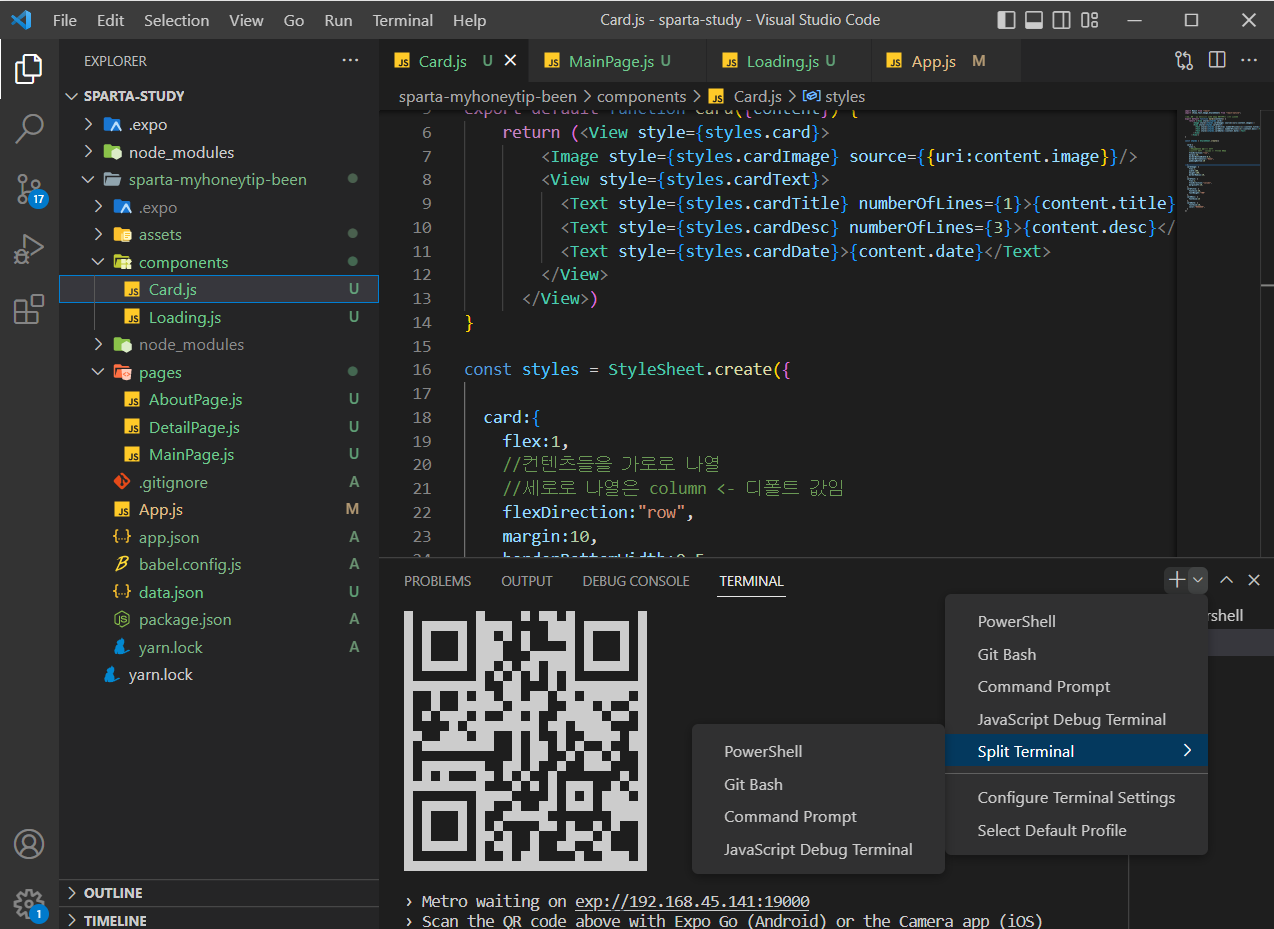Click the VS Code logo in the title bar

point(21,20)
